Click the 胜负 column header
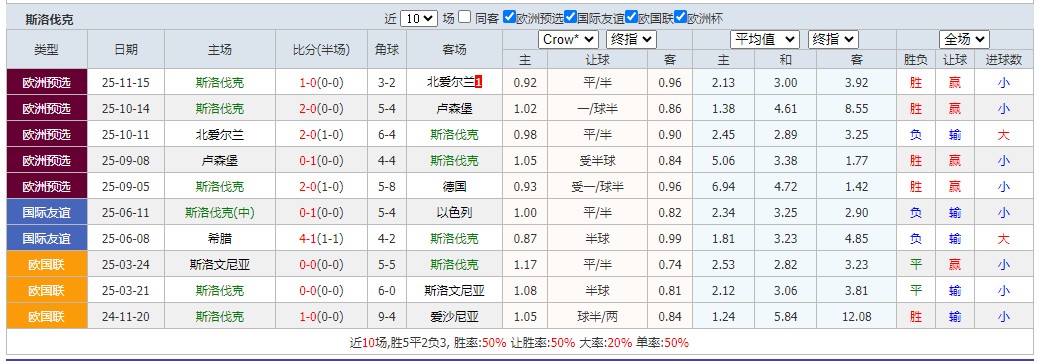 (x=916, y=60)
